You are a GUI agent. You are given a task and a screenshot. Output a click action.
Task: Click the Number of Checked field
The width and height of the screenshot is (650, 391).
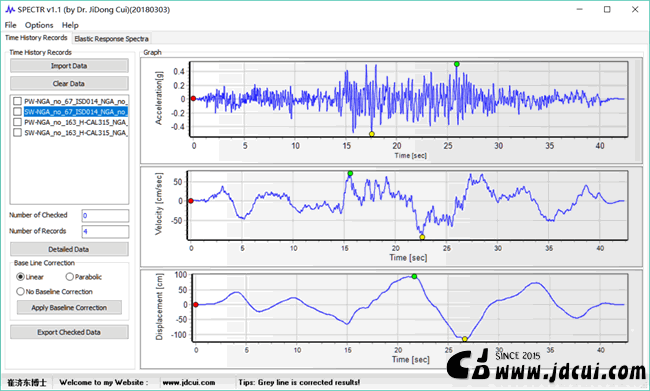point(105,216)
